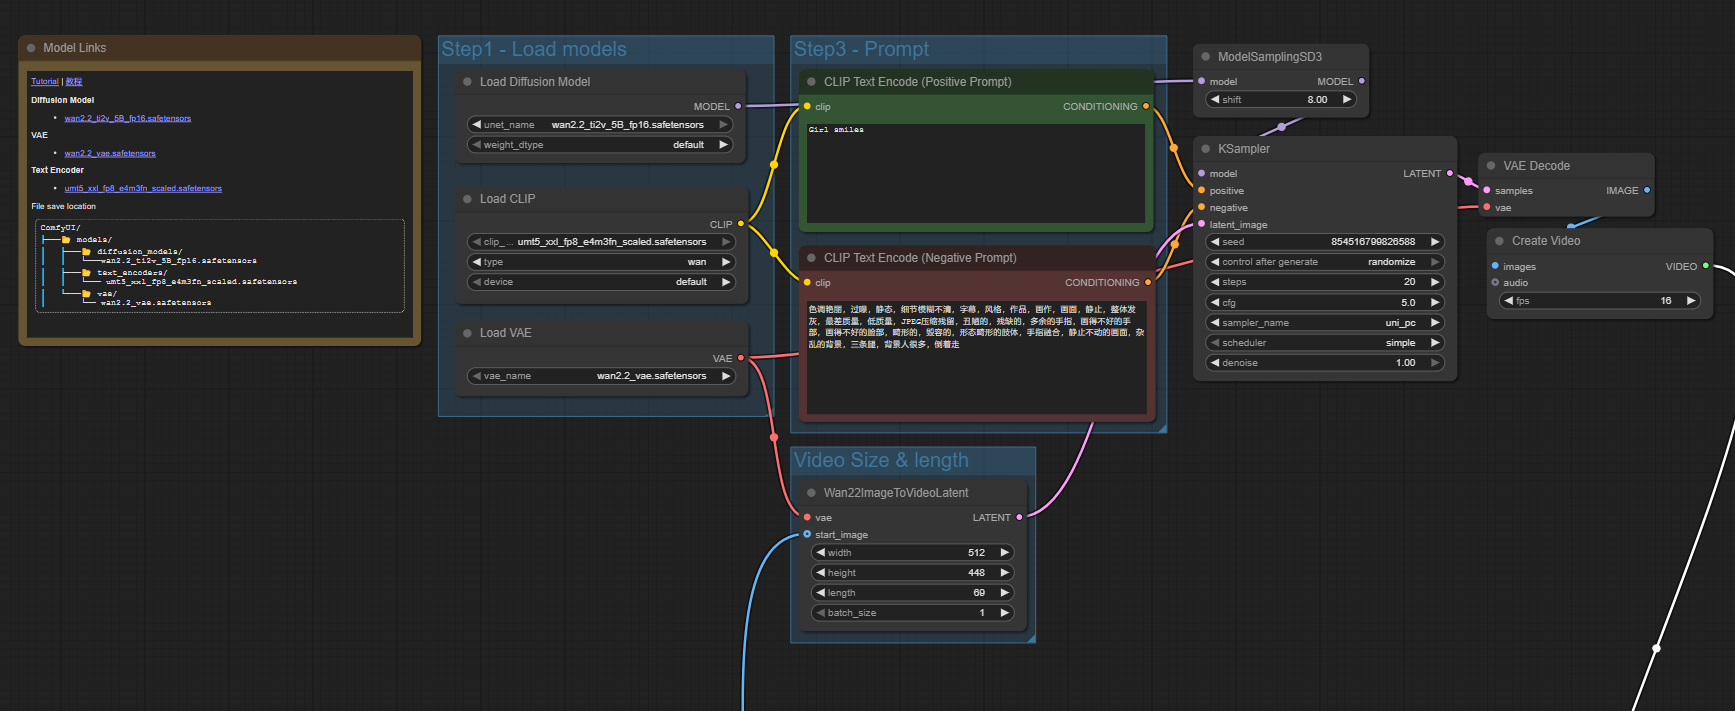This screenshot has height=711, width=1735.
Task: Open the unet_name model dropdown
Action: coord(601,125)
